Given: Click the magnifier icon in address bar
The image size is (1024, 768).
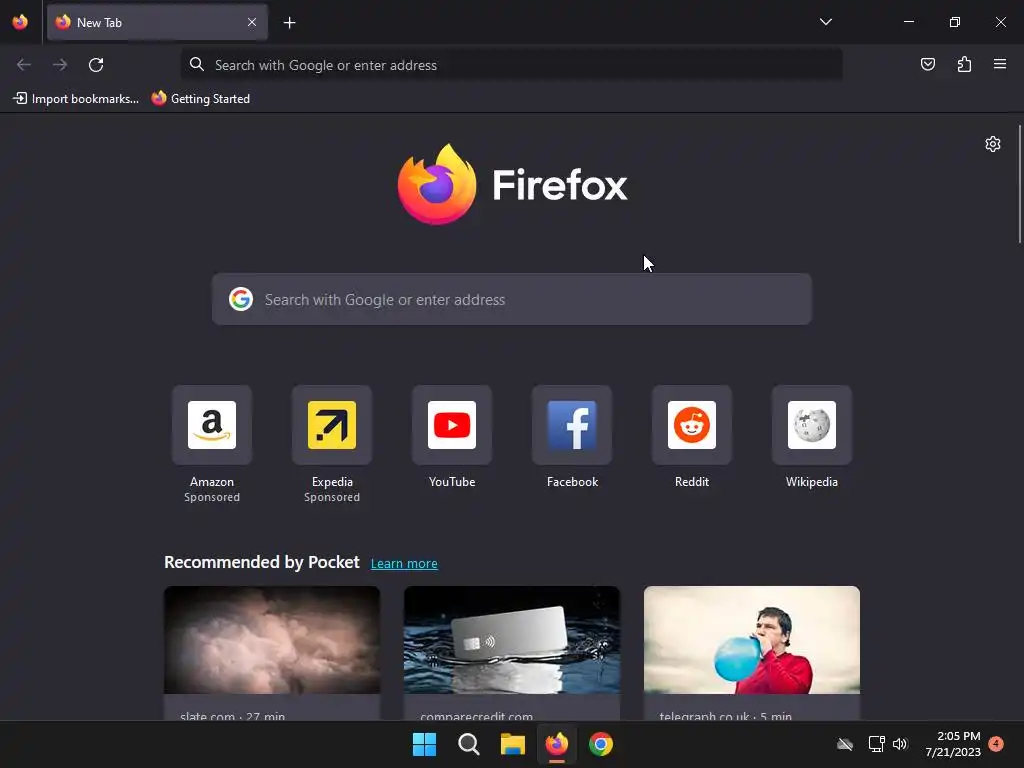Looking at the screenshot, I should (197, 64).
